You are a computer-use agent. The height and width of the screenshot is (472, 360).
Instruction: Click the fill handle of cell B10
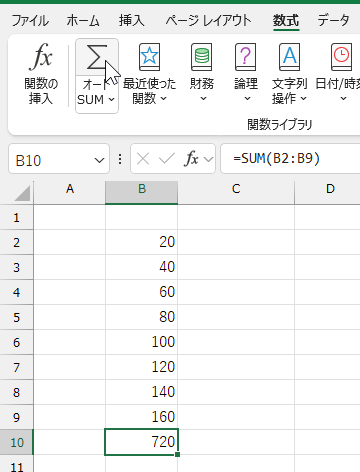[x=177, y=454]
